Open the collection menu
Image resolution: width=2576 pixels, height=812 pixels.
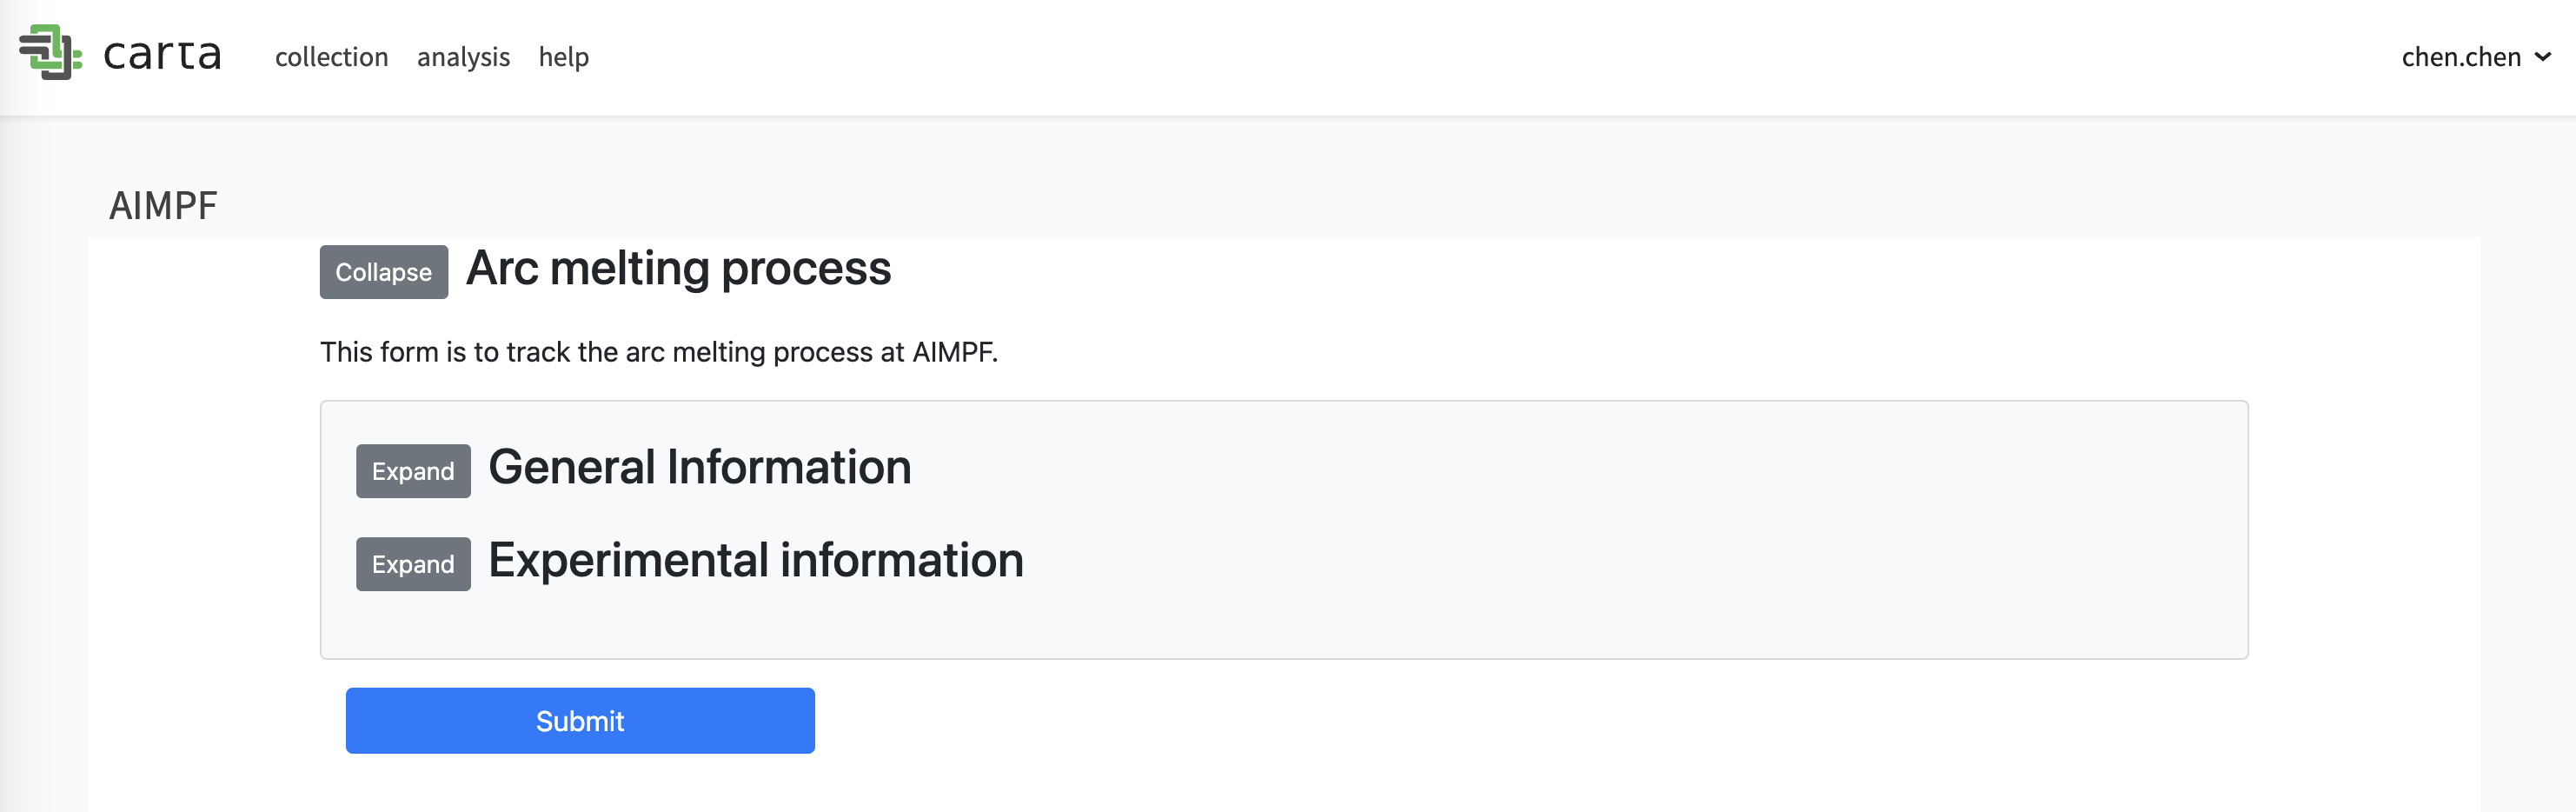pos(331,57)
